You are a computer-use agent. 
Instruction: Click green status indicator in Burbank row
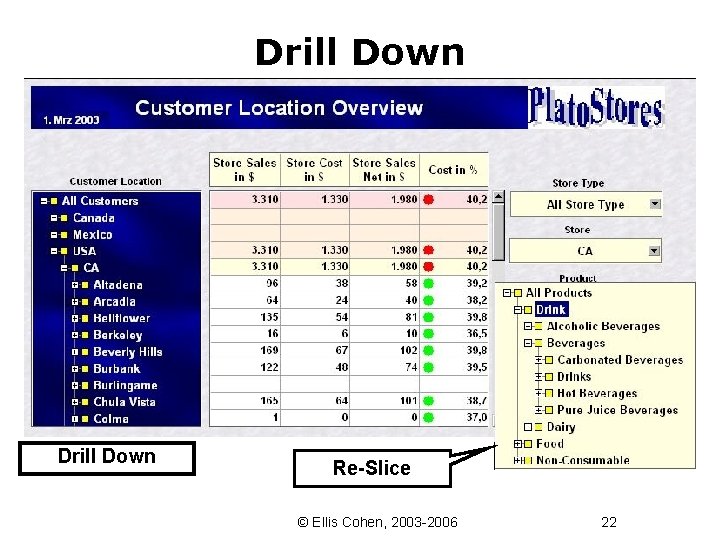point(428,367)
